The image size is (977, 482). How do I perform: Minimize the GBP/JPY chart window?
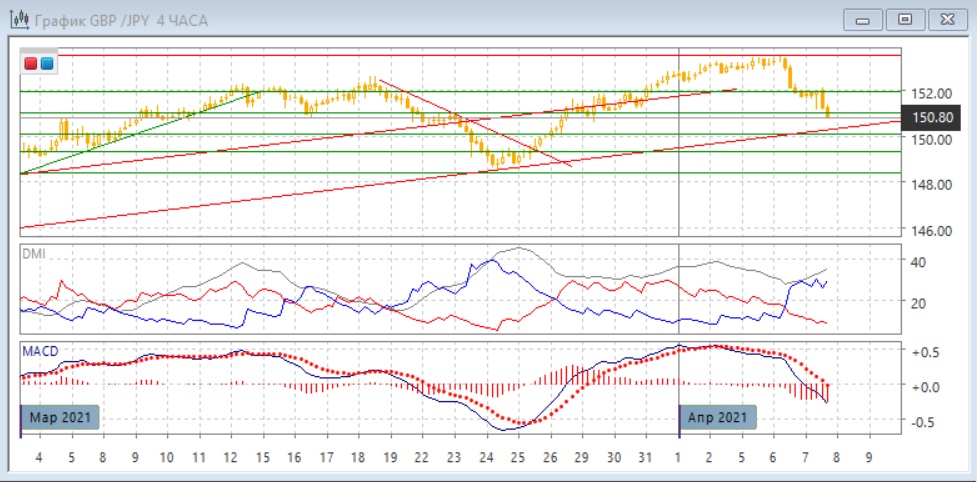(864, 19)
